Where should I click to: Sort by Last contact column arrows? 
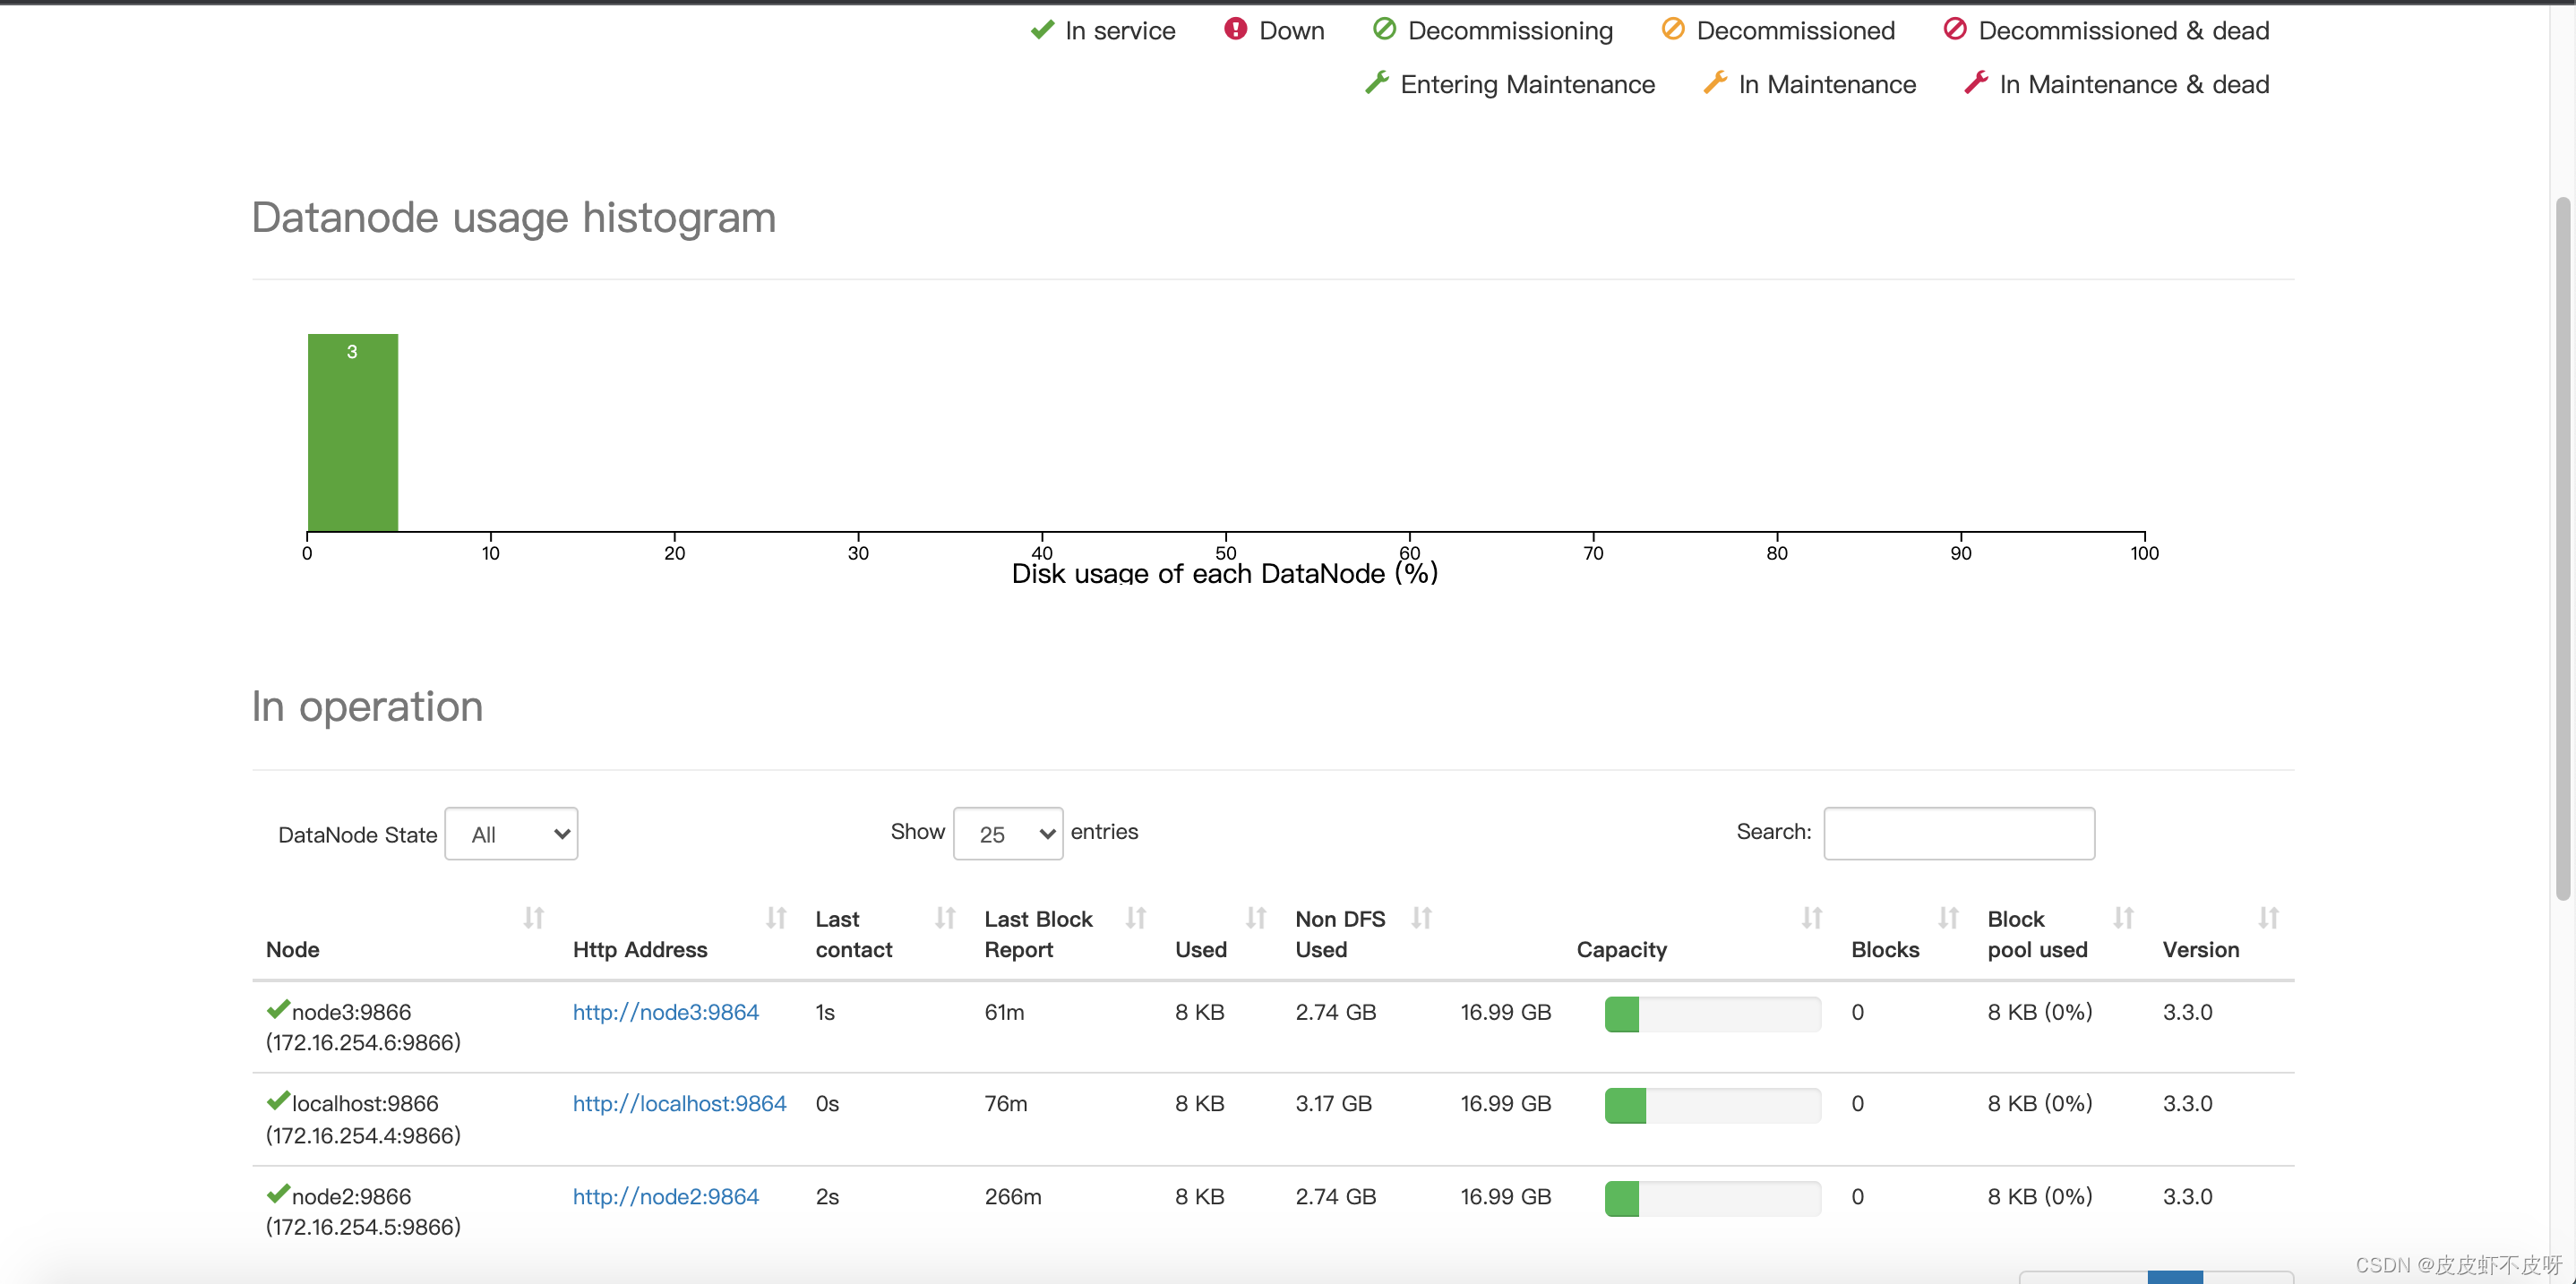(945, 918)
